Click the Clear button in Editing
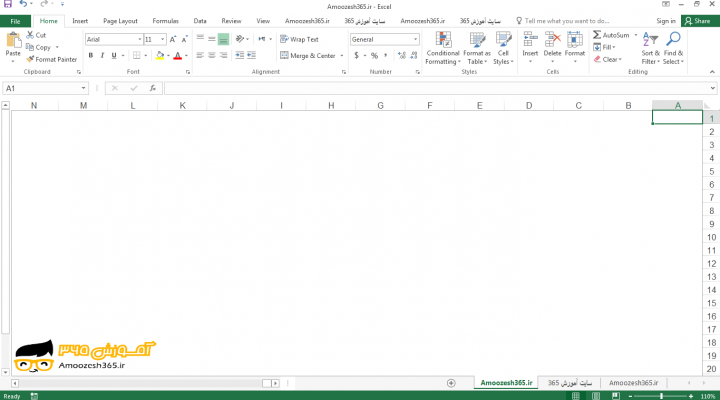Screen dimensions: 720x400 point(607,59)
